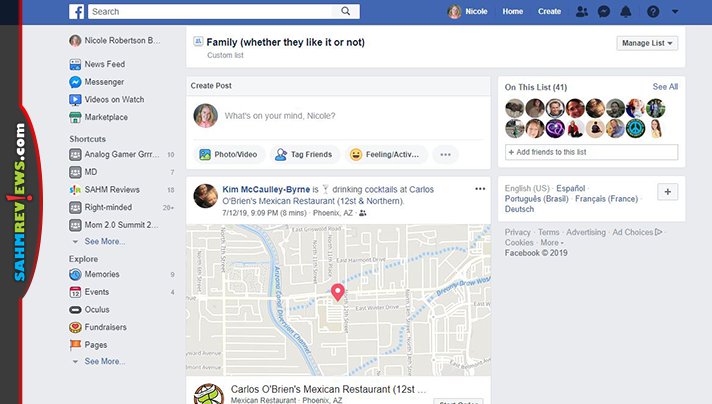The height and width of the screenshot is (404, 712).
Task: Open the Quick Help question mark icon
Action: tap(653, 11)
